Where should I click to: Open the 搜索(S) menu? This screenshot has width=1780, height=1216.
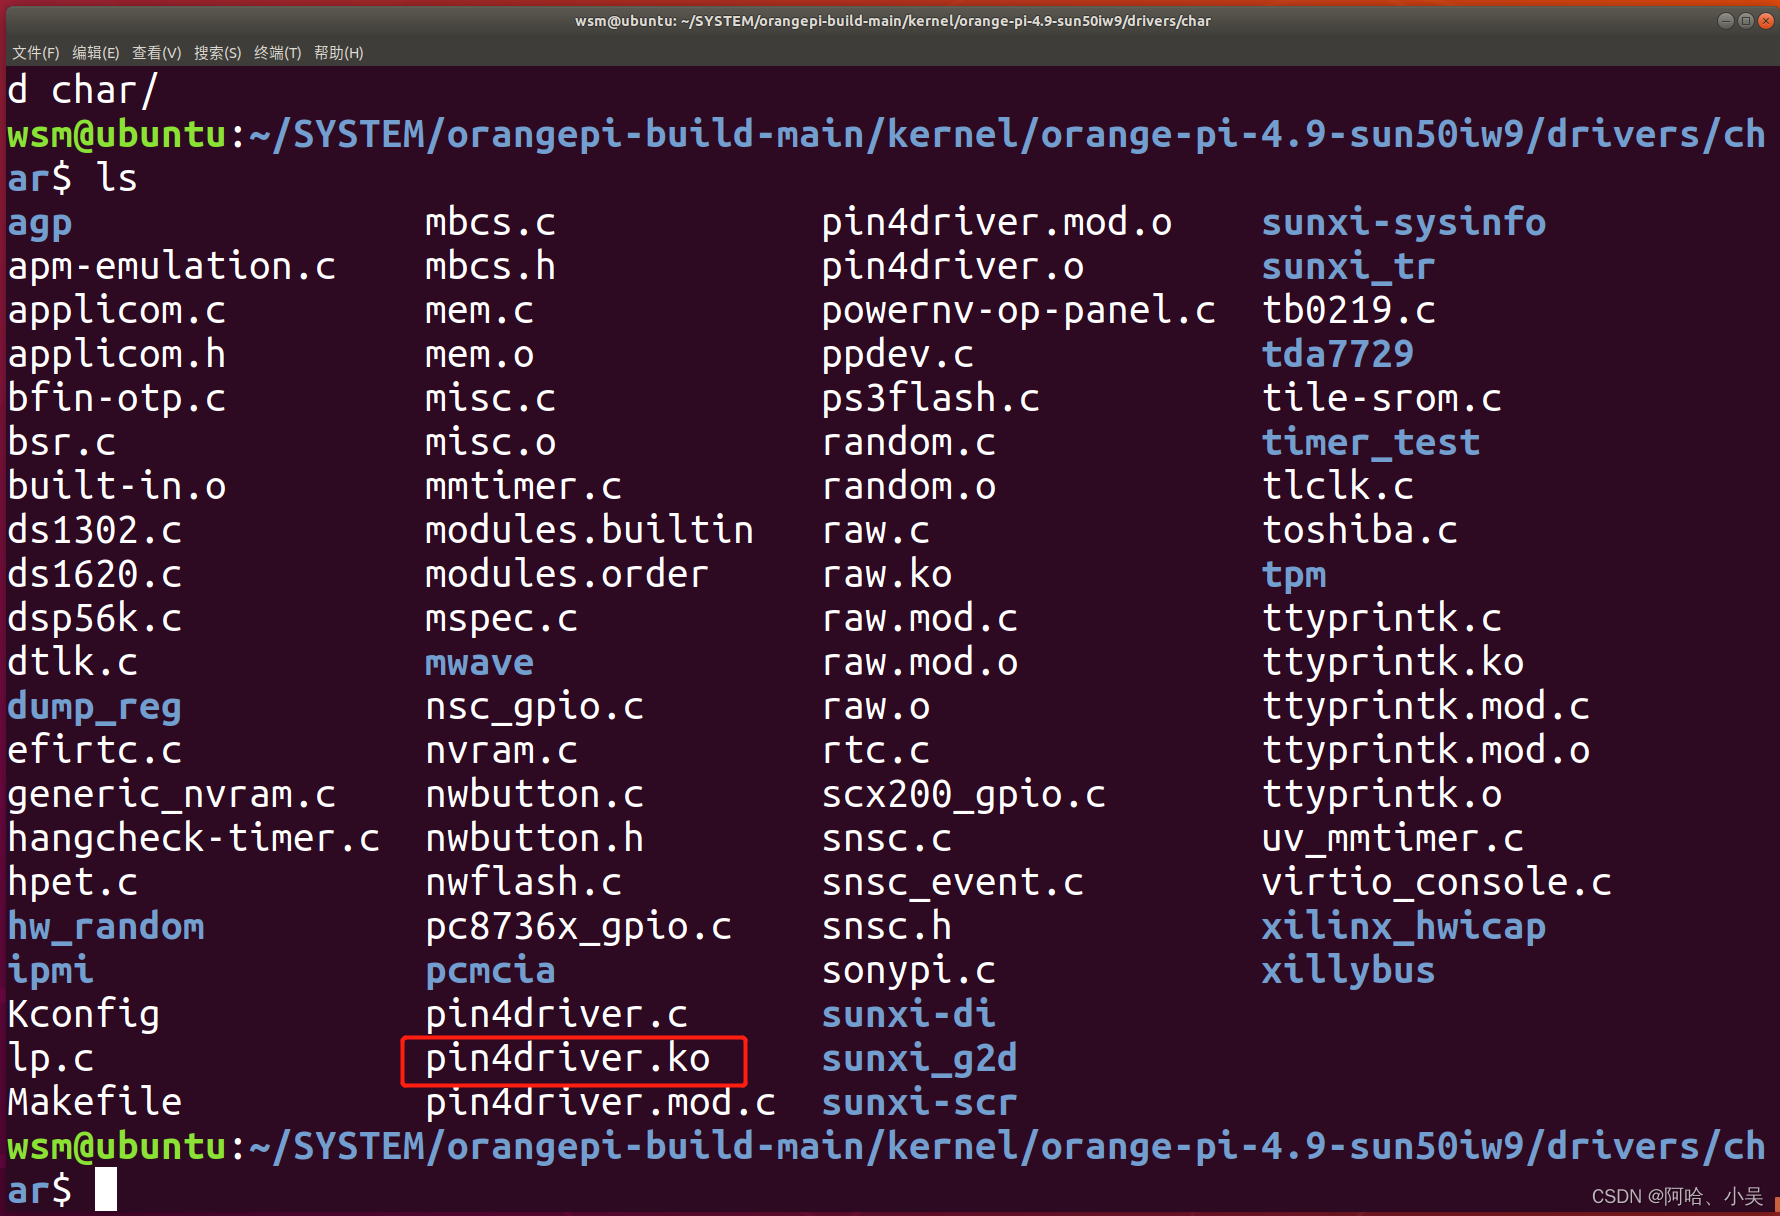coord(218,53)
